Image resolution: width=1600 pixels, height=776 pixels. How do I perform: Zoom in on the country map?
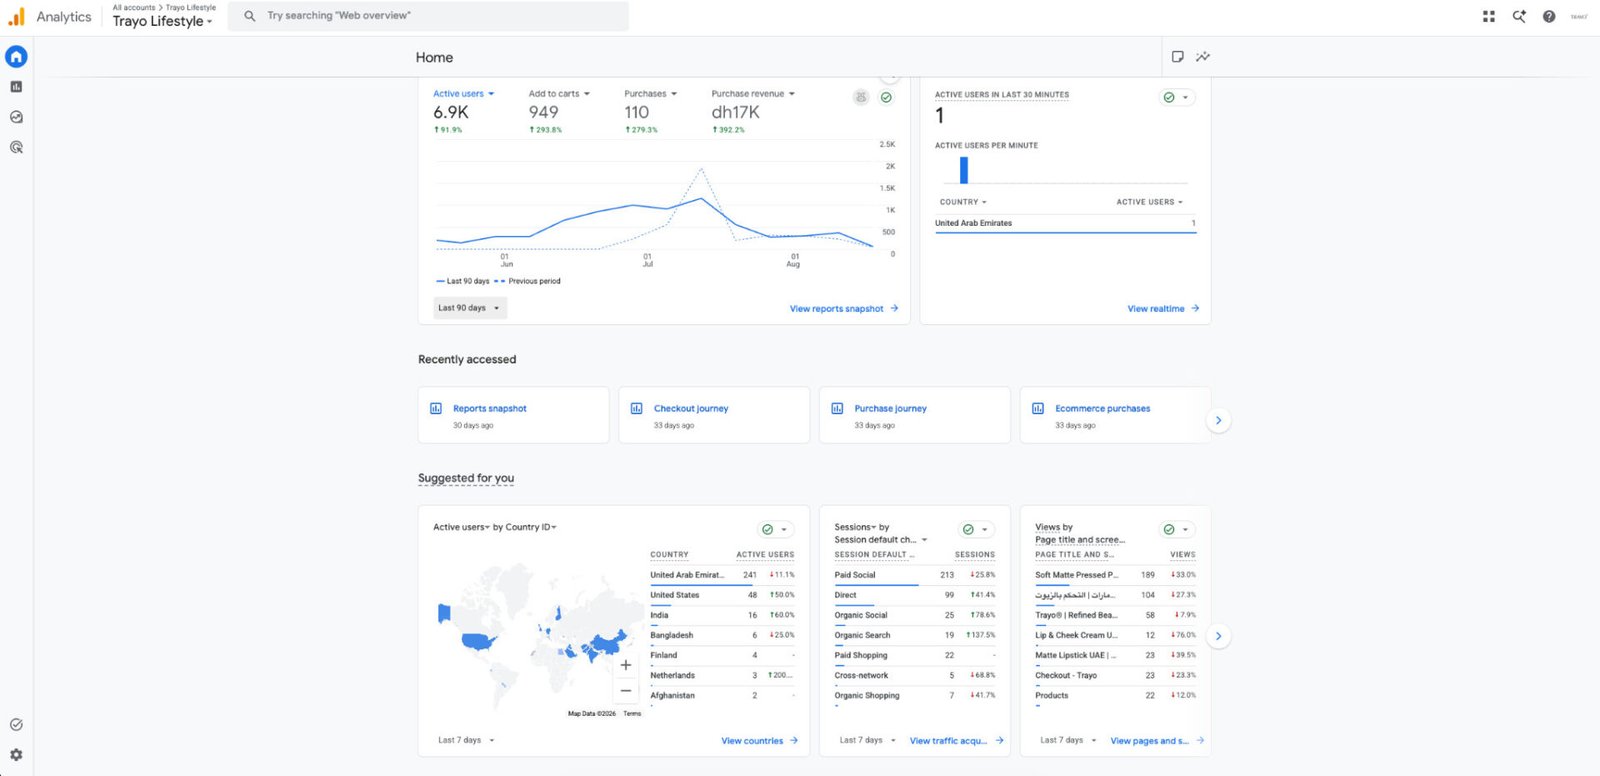point(626,665)
